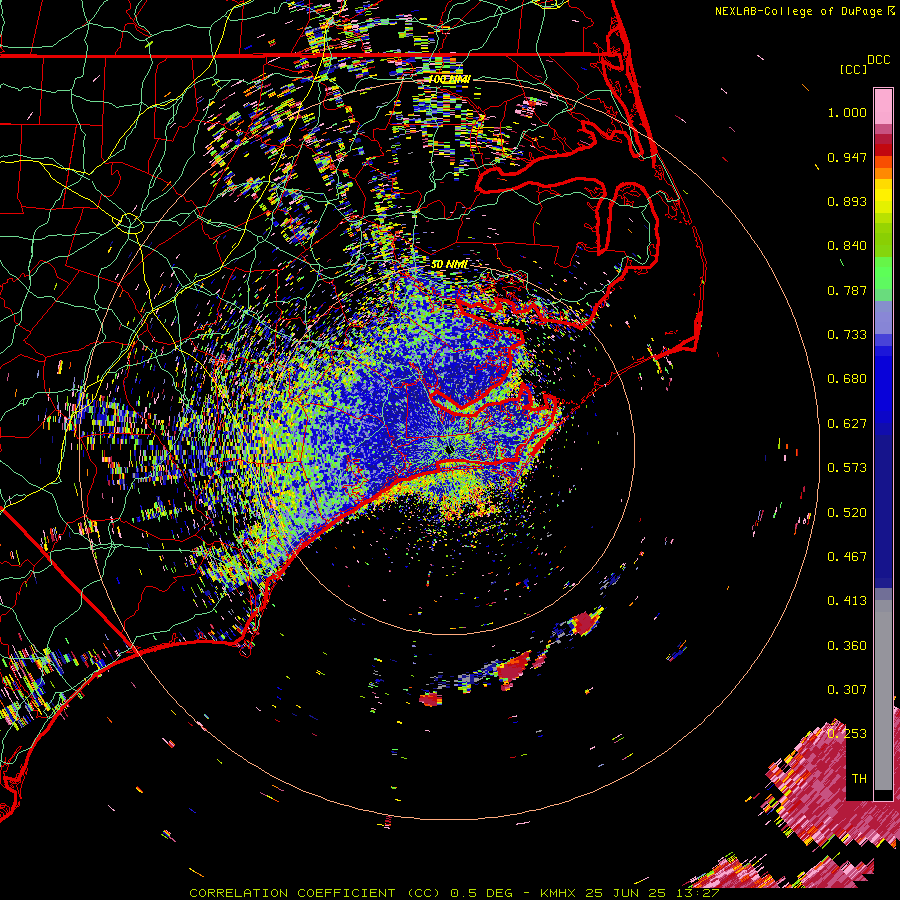Click the 0.787 scale value
This screenshot has height=900, width=900.
point(847,290)
